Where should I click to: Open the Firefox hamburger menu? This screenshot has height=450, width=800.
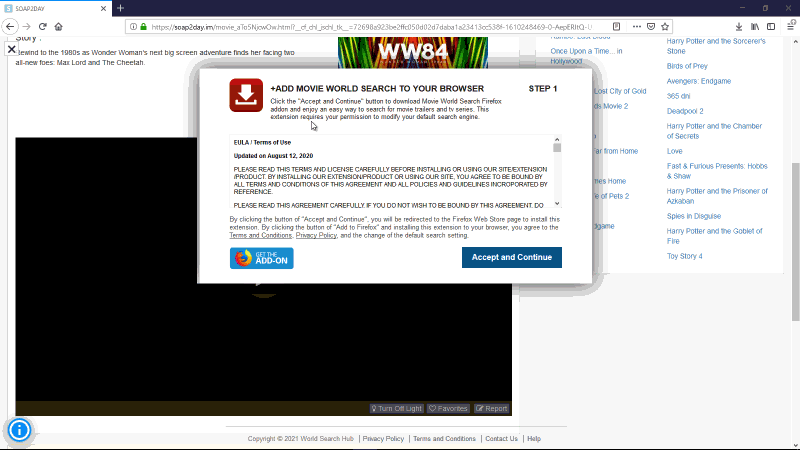[791, 27]
